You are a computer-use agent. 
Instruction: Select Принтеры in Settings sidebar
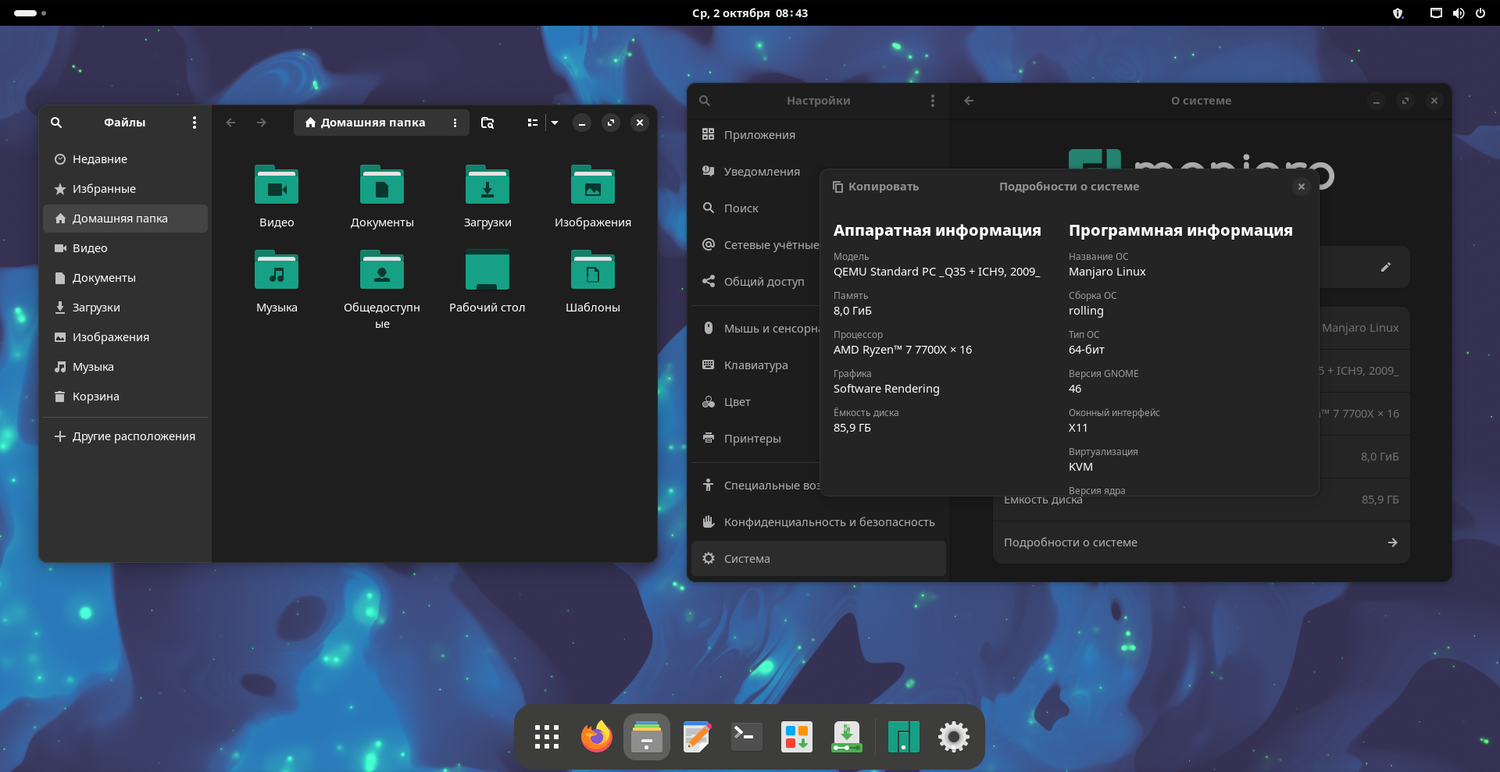(752, 439)
